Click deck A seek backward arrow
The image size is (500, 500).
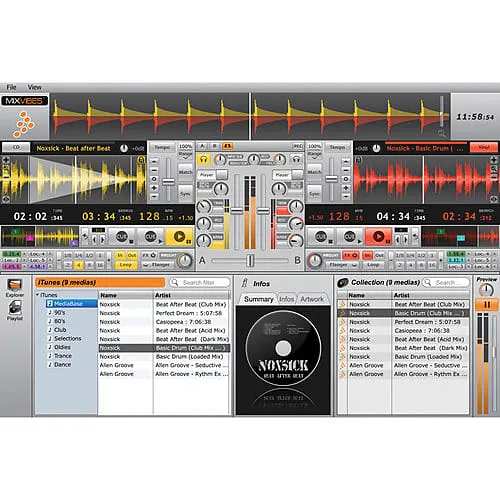(94, 239)
